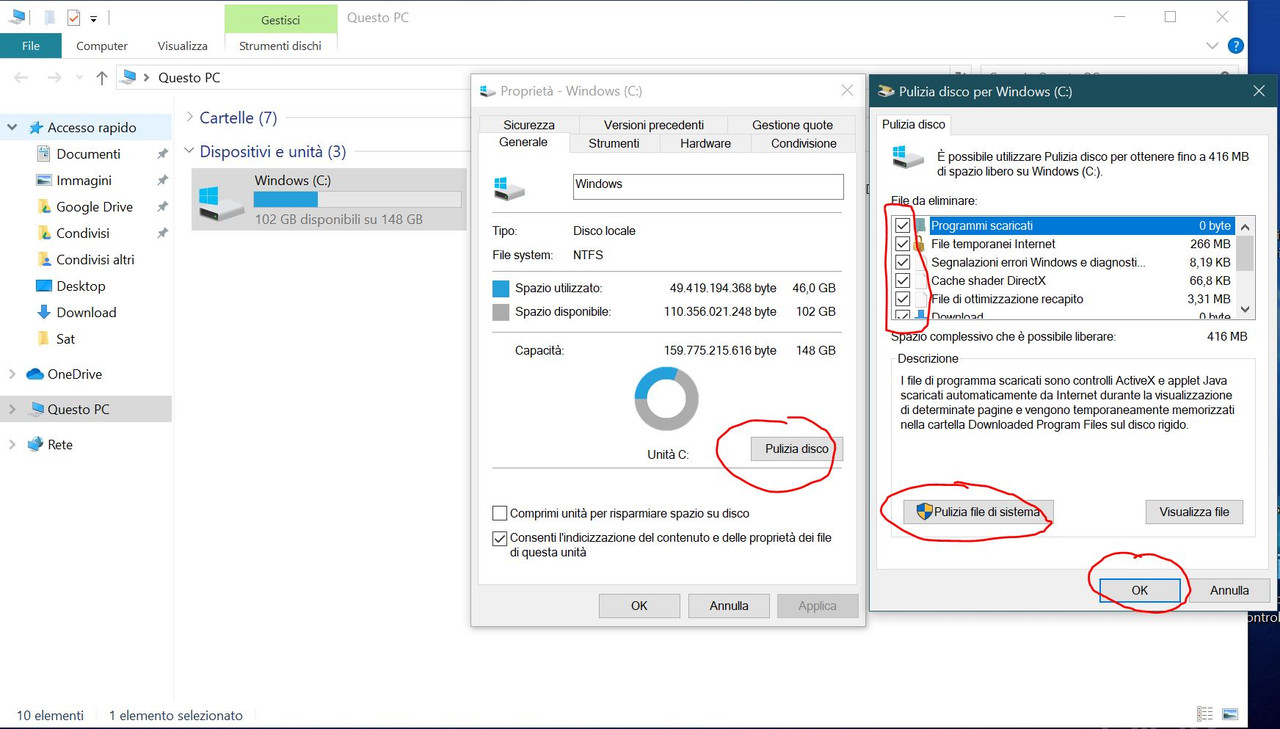1280x729 pixels.
Task: Collapse the Accesso rapido tree node
Action: 13,127
